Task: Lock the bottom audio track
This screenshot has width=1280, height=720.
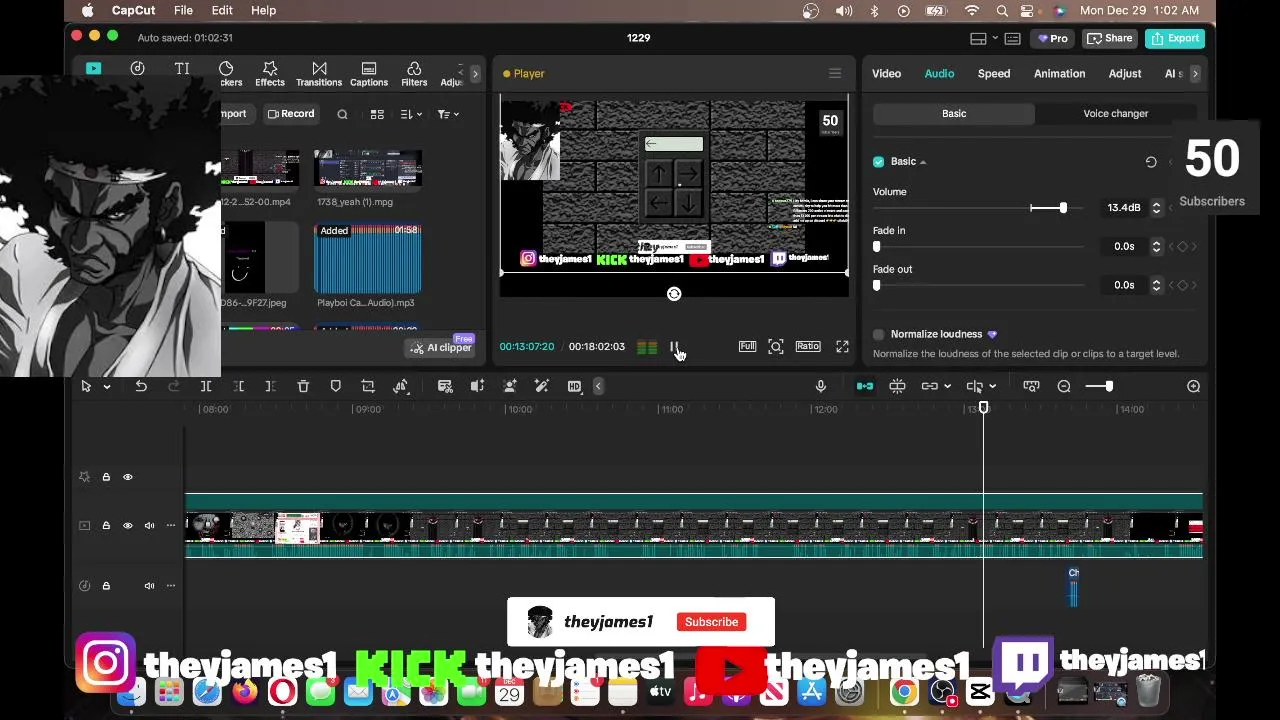Action: tap(106, 586)
